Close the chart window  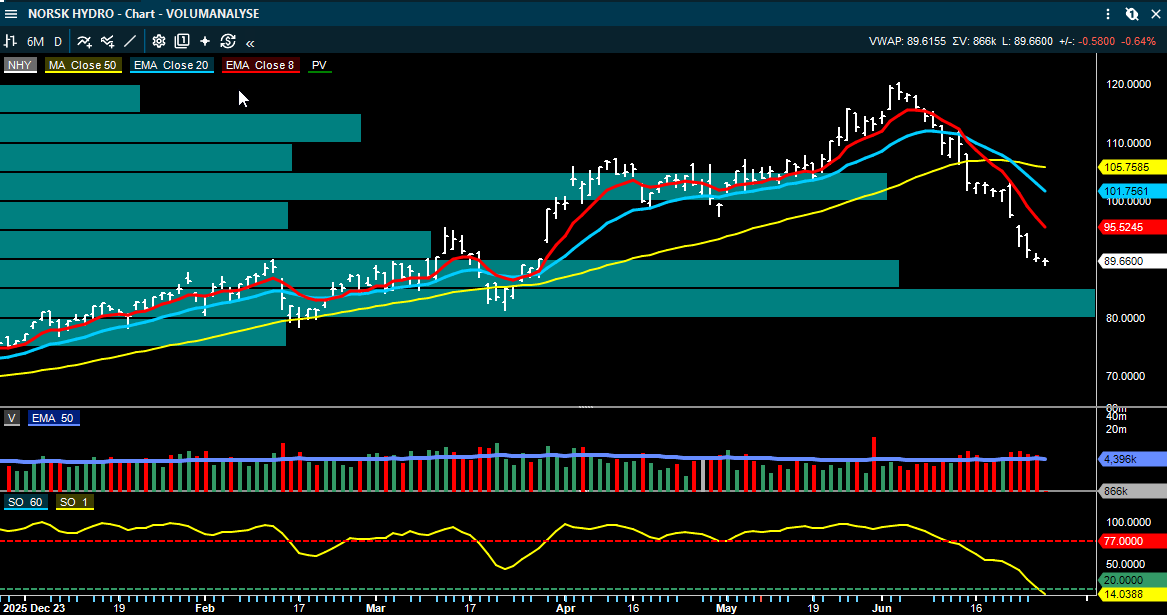point(1156,13)
